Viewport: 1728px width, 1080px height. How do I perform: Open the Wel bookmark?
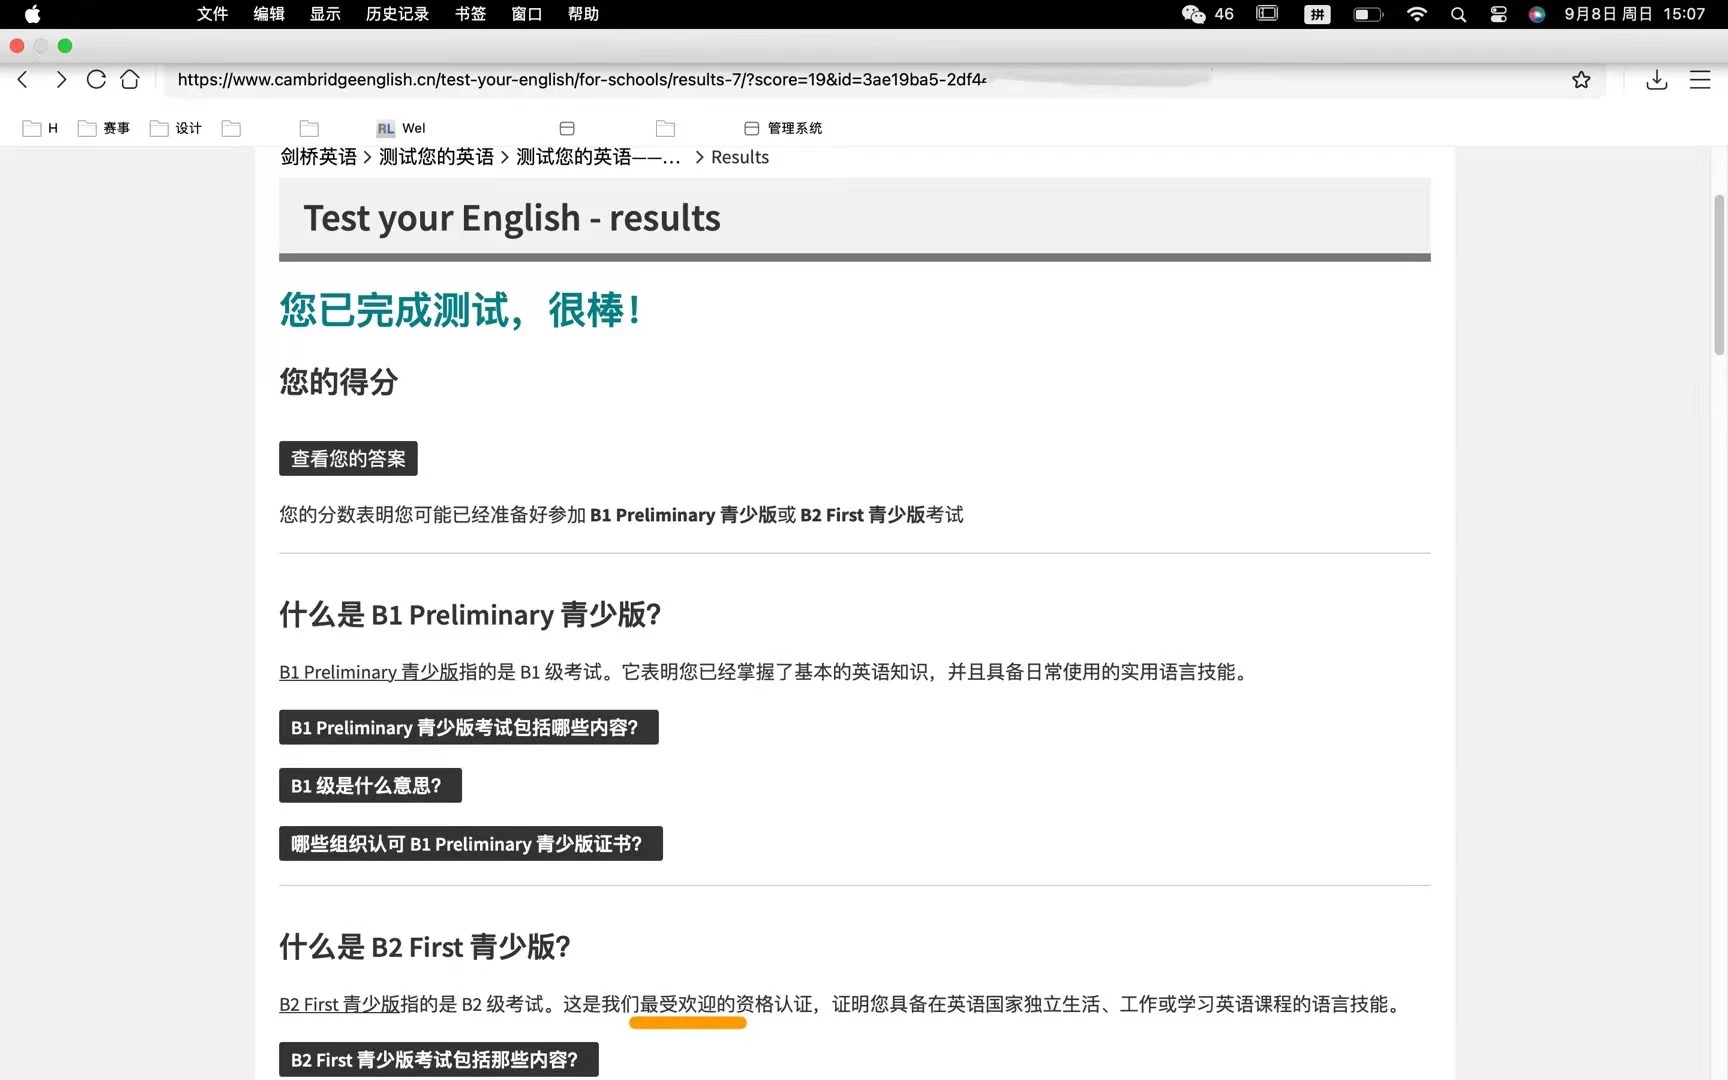(x=401, y=128)
